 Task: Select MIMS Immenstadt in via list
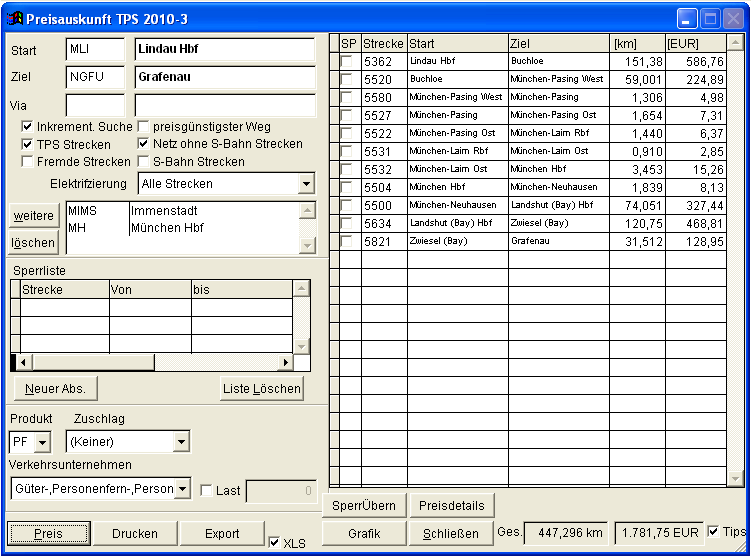pos(182,211)
